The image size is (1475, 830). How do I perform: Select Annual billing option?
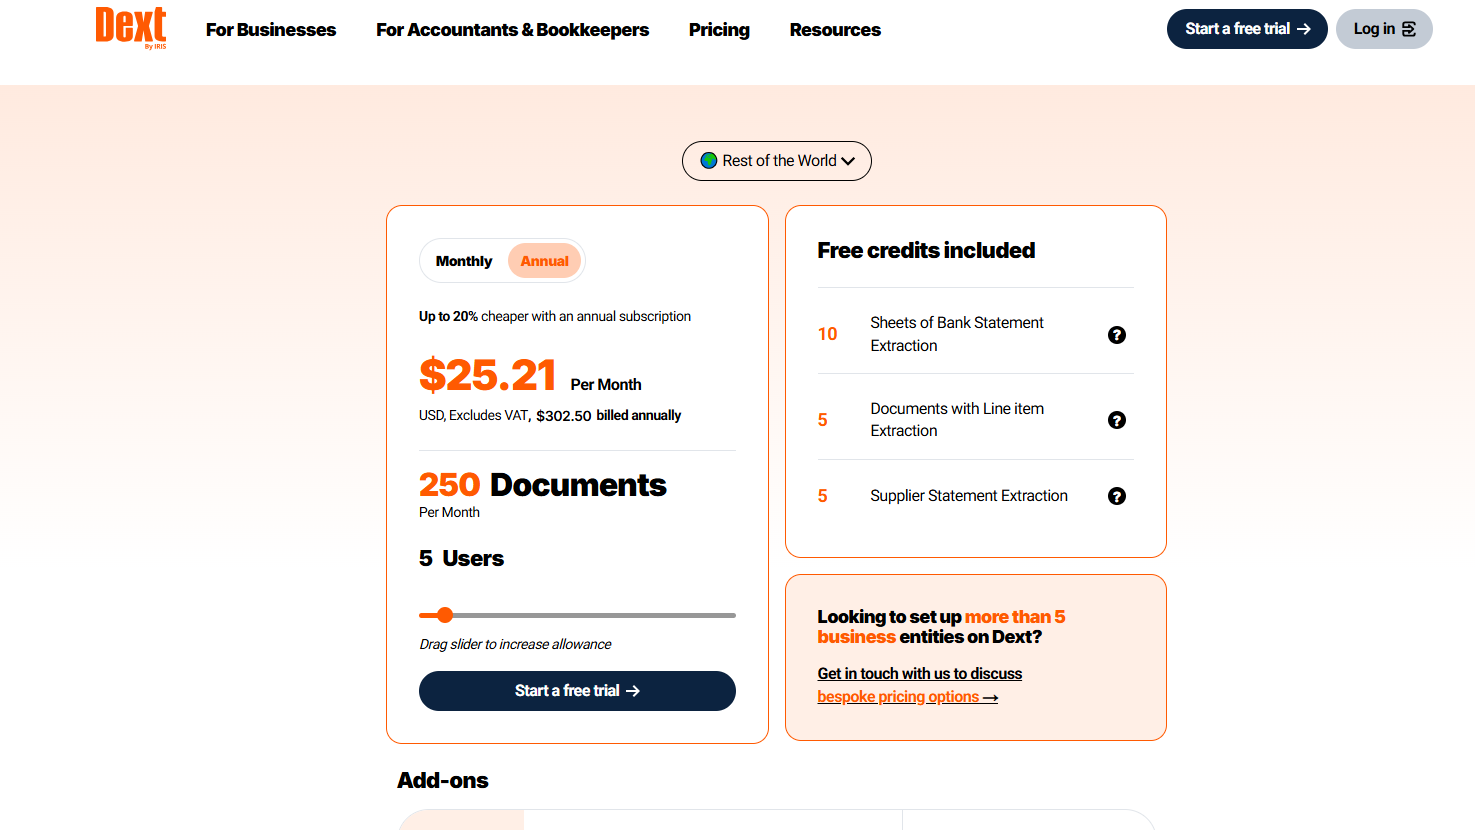[544, 261]
